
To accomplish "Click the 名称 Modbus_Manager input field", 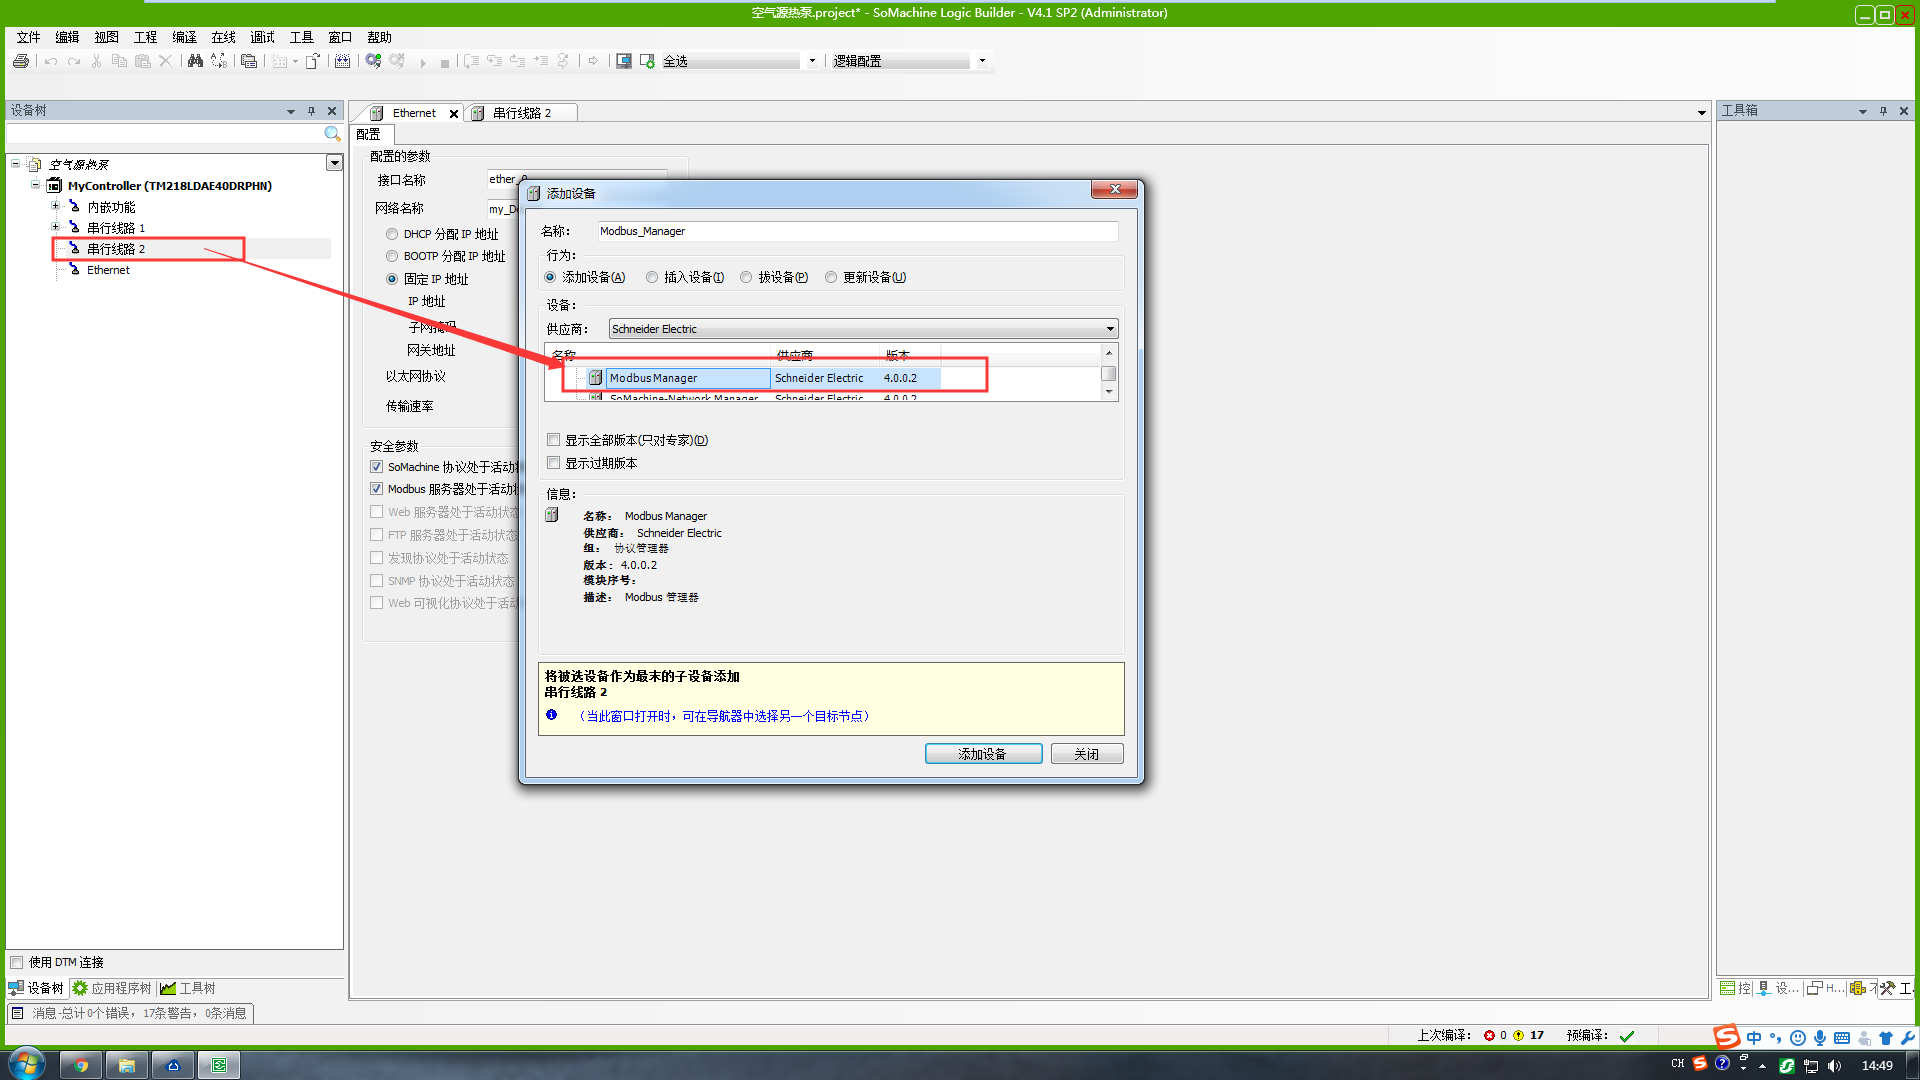I will 857,231.
